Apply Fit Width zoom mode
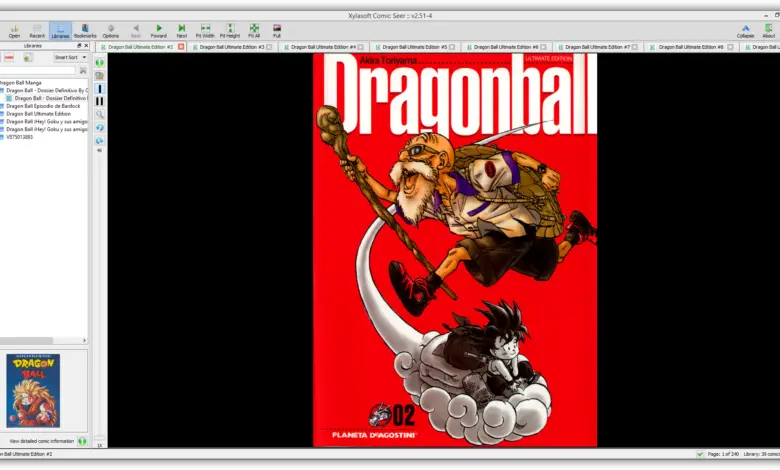Screen dimensions: 780x470 point(205,31)
